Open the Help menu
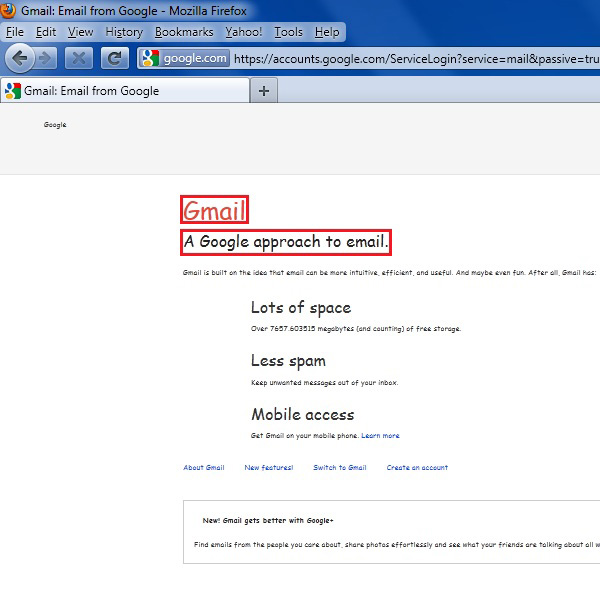 327,32
